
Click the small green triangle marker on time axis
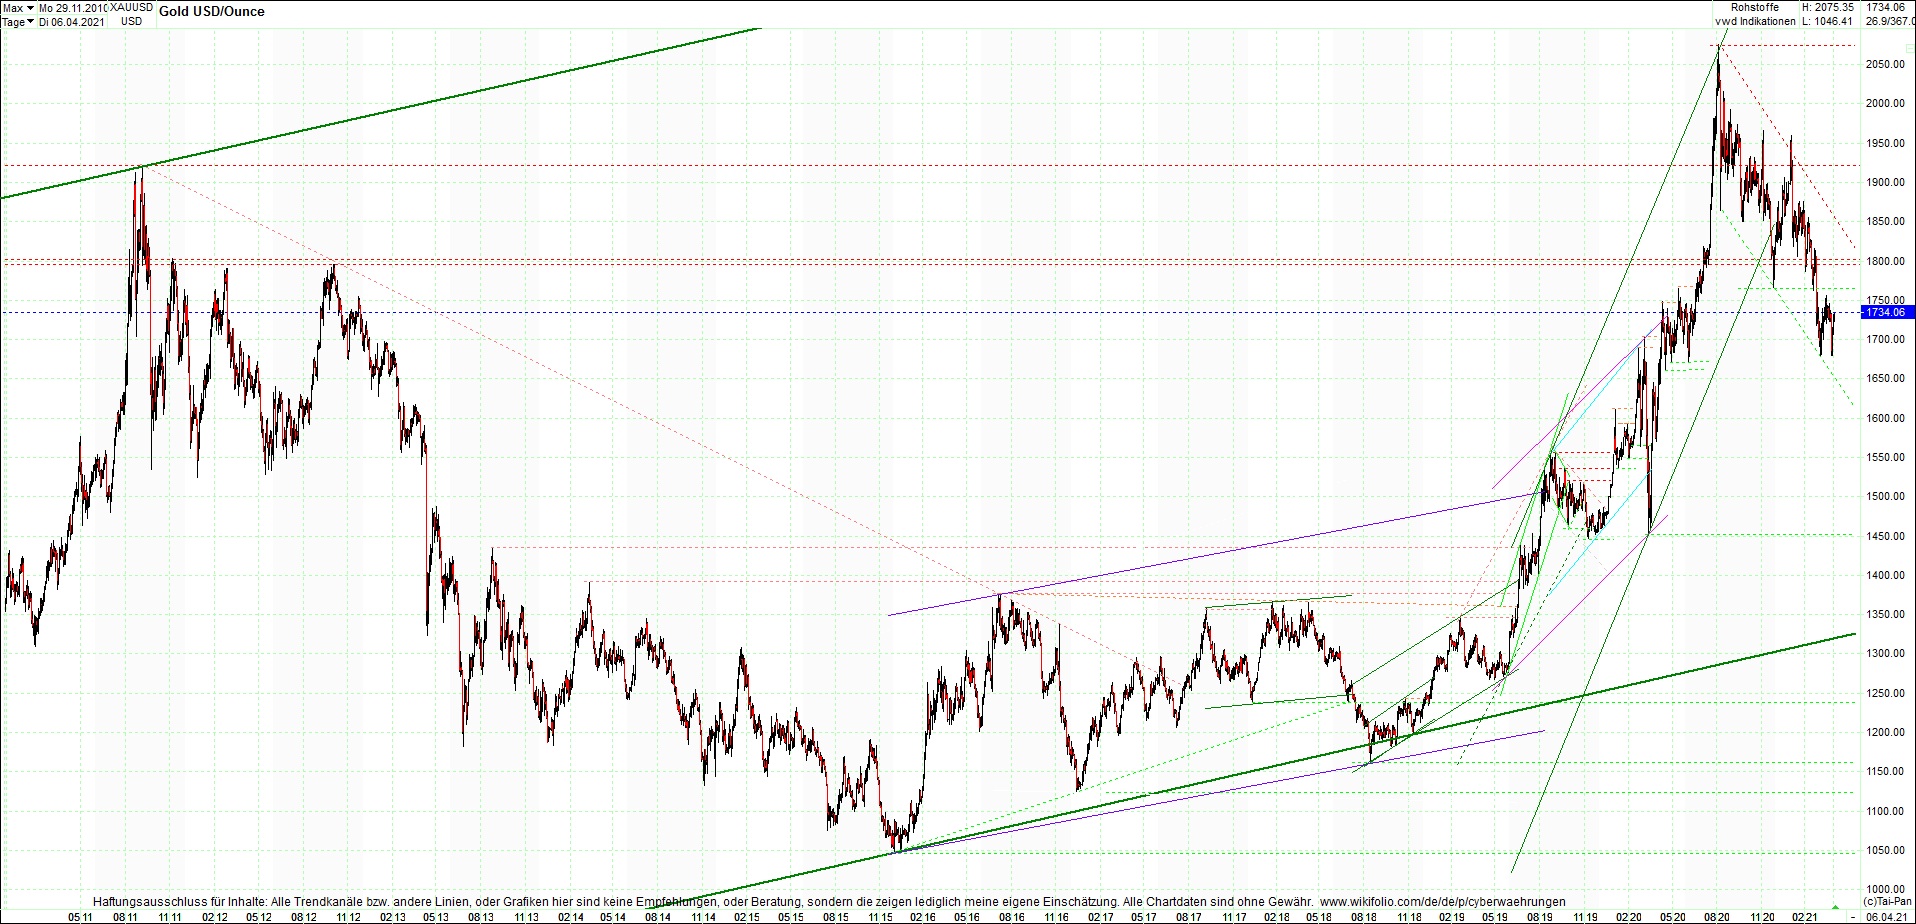1835,908
